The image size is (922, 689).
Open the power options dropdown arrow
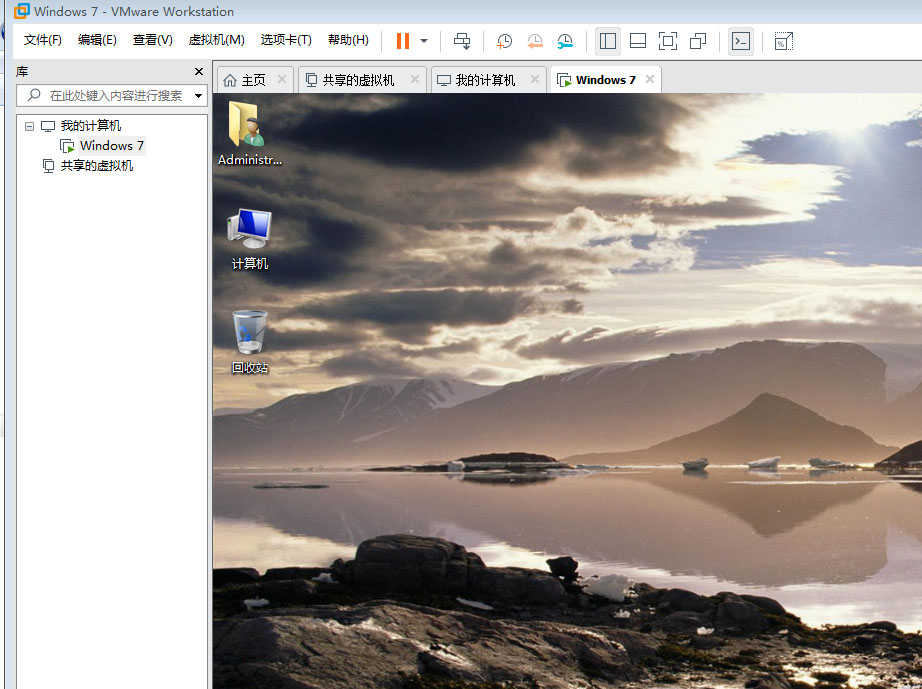click(x=424, y=41)
